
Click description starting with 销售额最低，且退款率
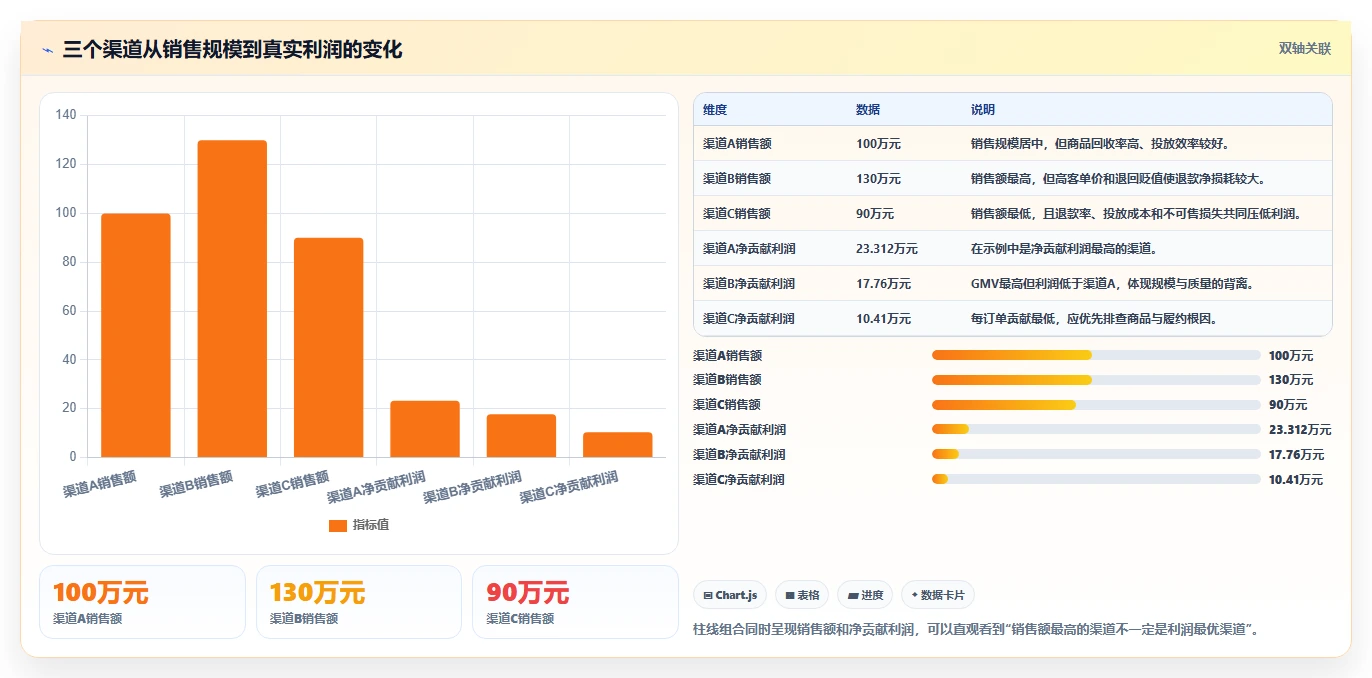tap(1137, 214)
